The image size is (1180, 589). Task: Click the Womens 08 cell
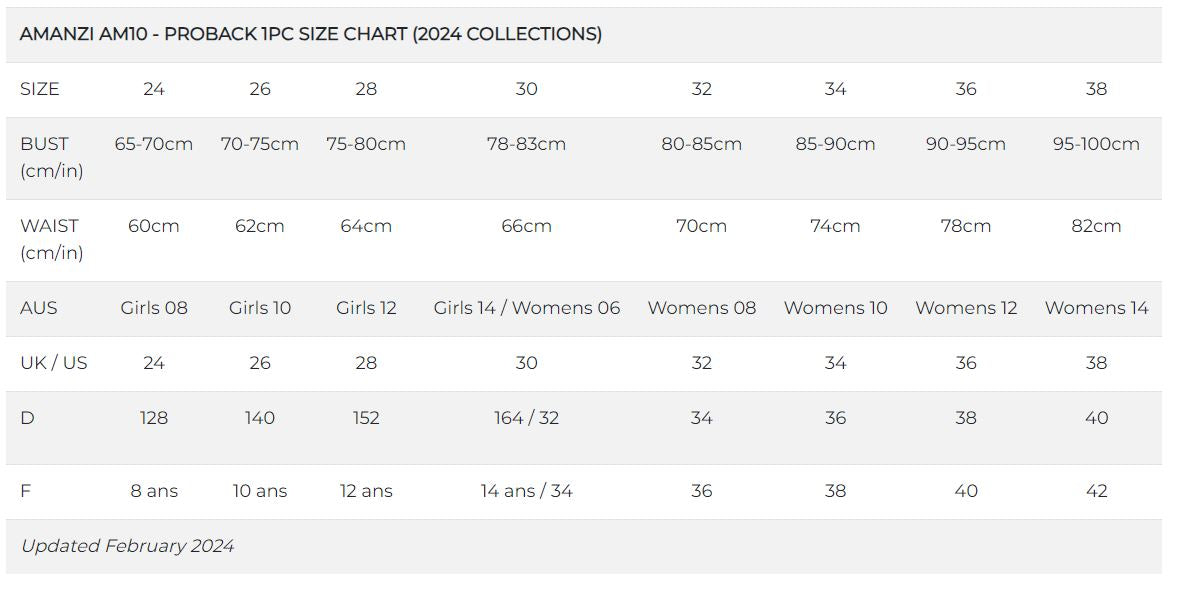tap(701, 308)
